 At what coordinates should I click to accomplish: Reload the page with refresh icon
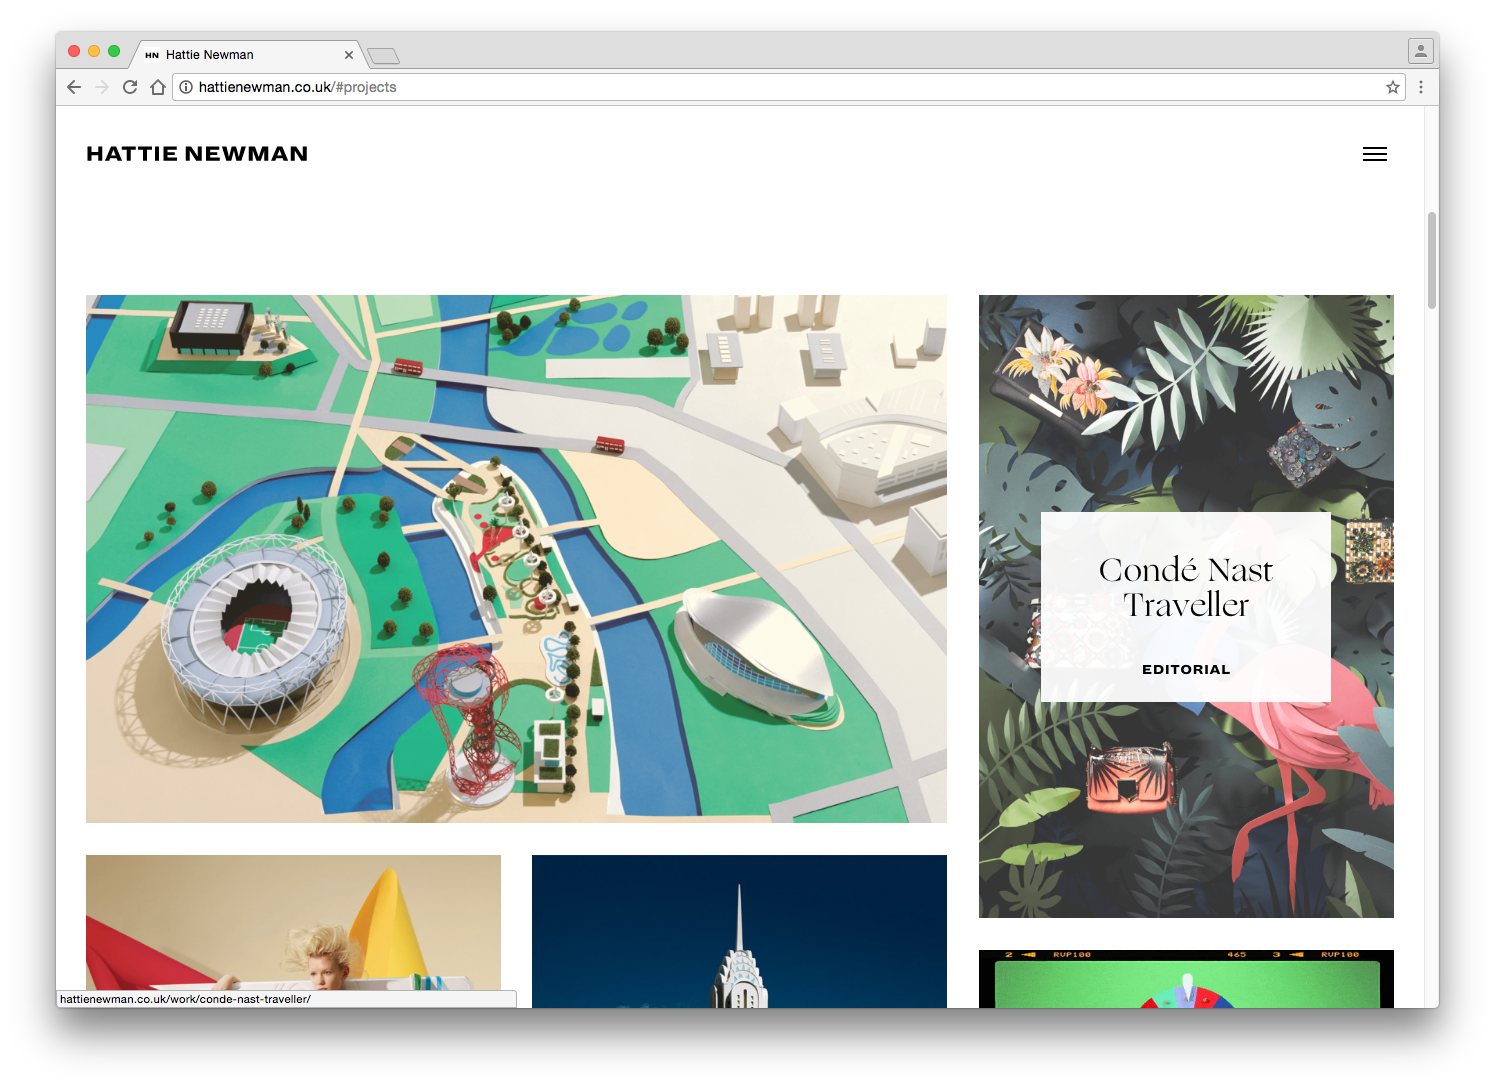click(x=130, y=87)
